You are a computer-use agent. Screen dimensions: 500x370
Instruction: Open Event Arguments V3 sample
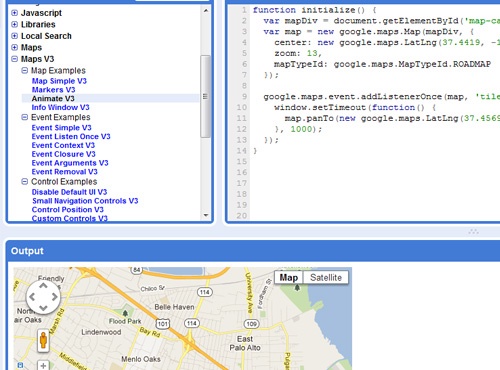pos(70,163)
